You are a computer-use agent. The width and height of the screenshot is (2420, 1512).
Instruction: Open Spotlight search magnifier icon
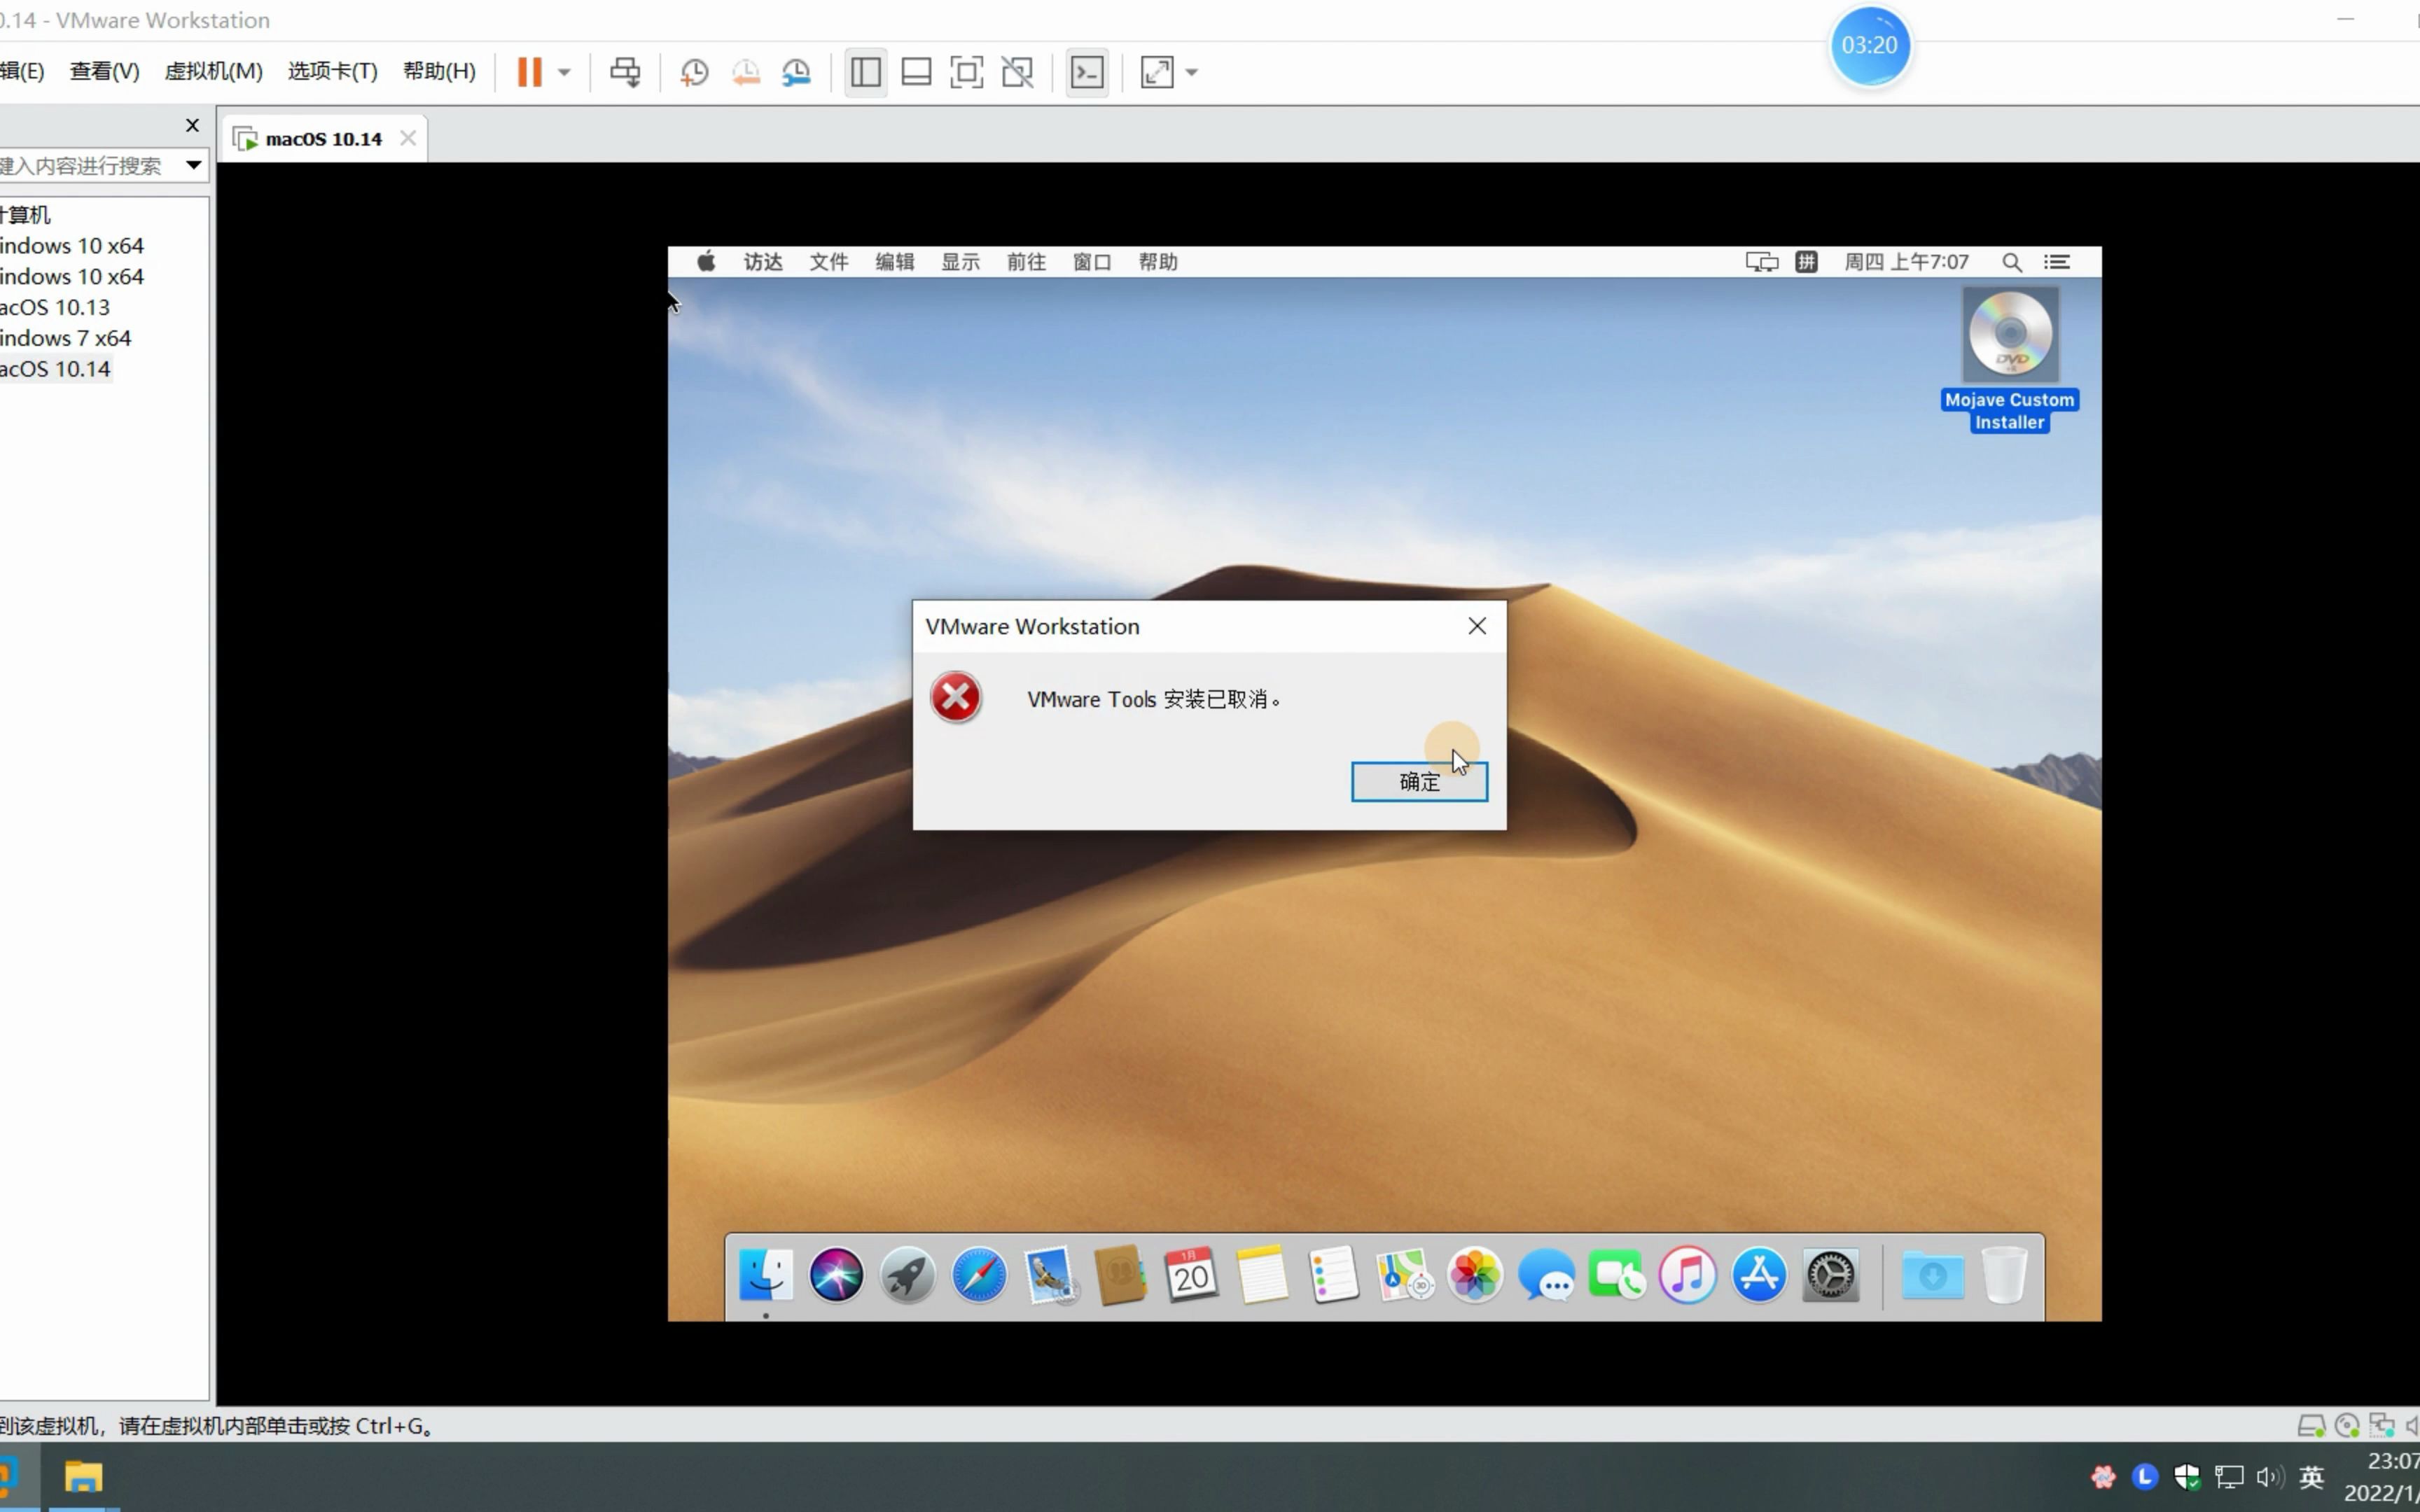pyautogui.click(x=2012, y=262)
